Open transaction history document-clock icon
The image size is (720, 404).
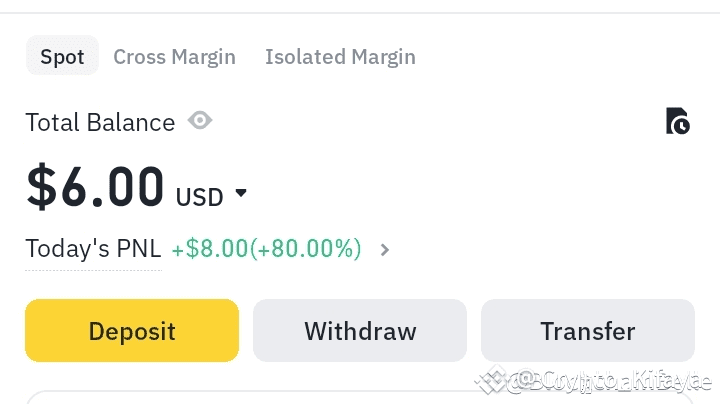(678, 121)
